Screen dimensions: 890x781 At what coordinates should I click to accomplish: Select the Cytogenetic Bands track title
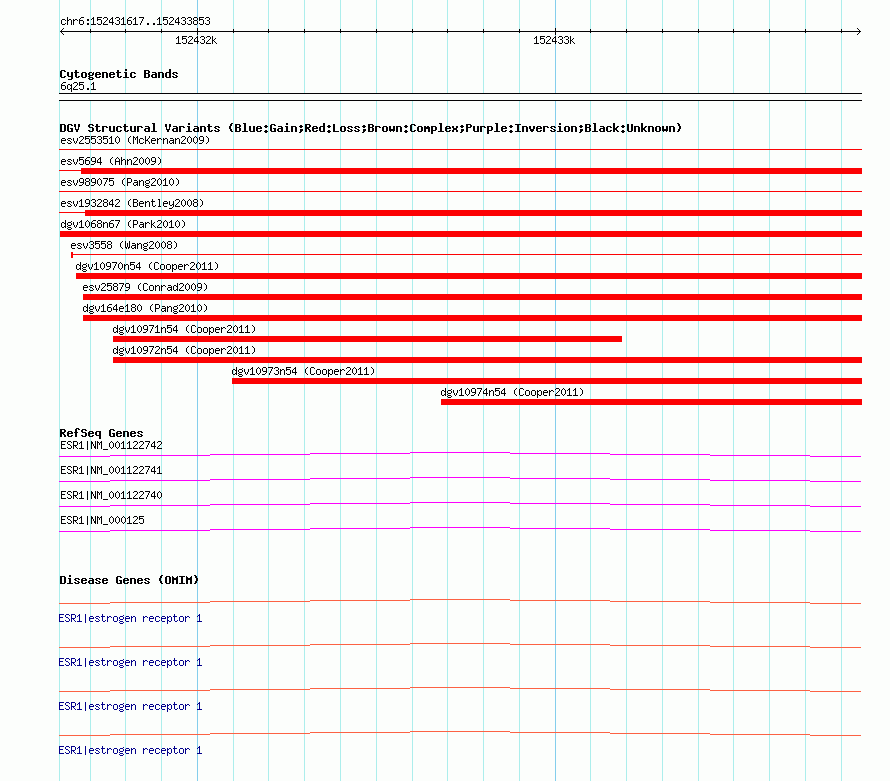tap(119, 74)
